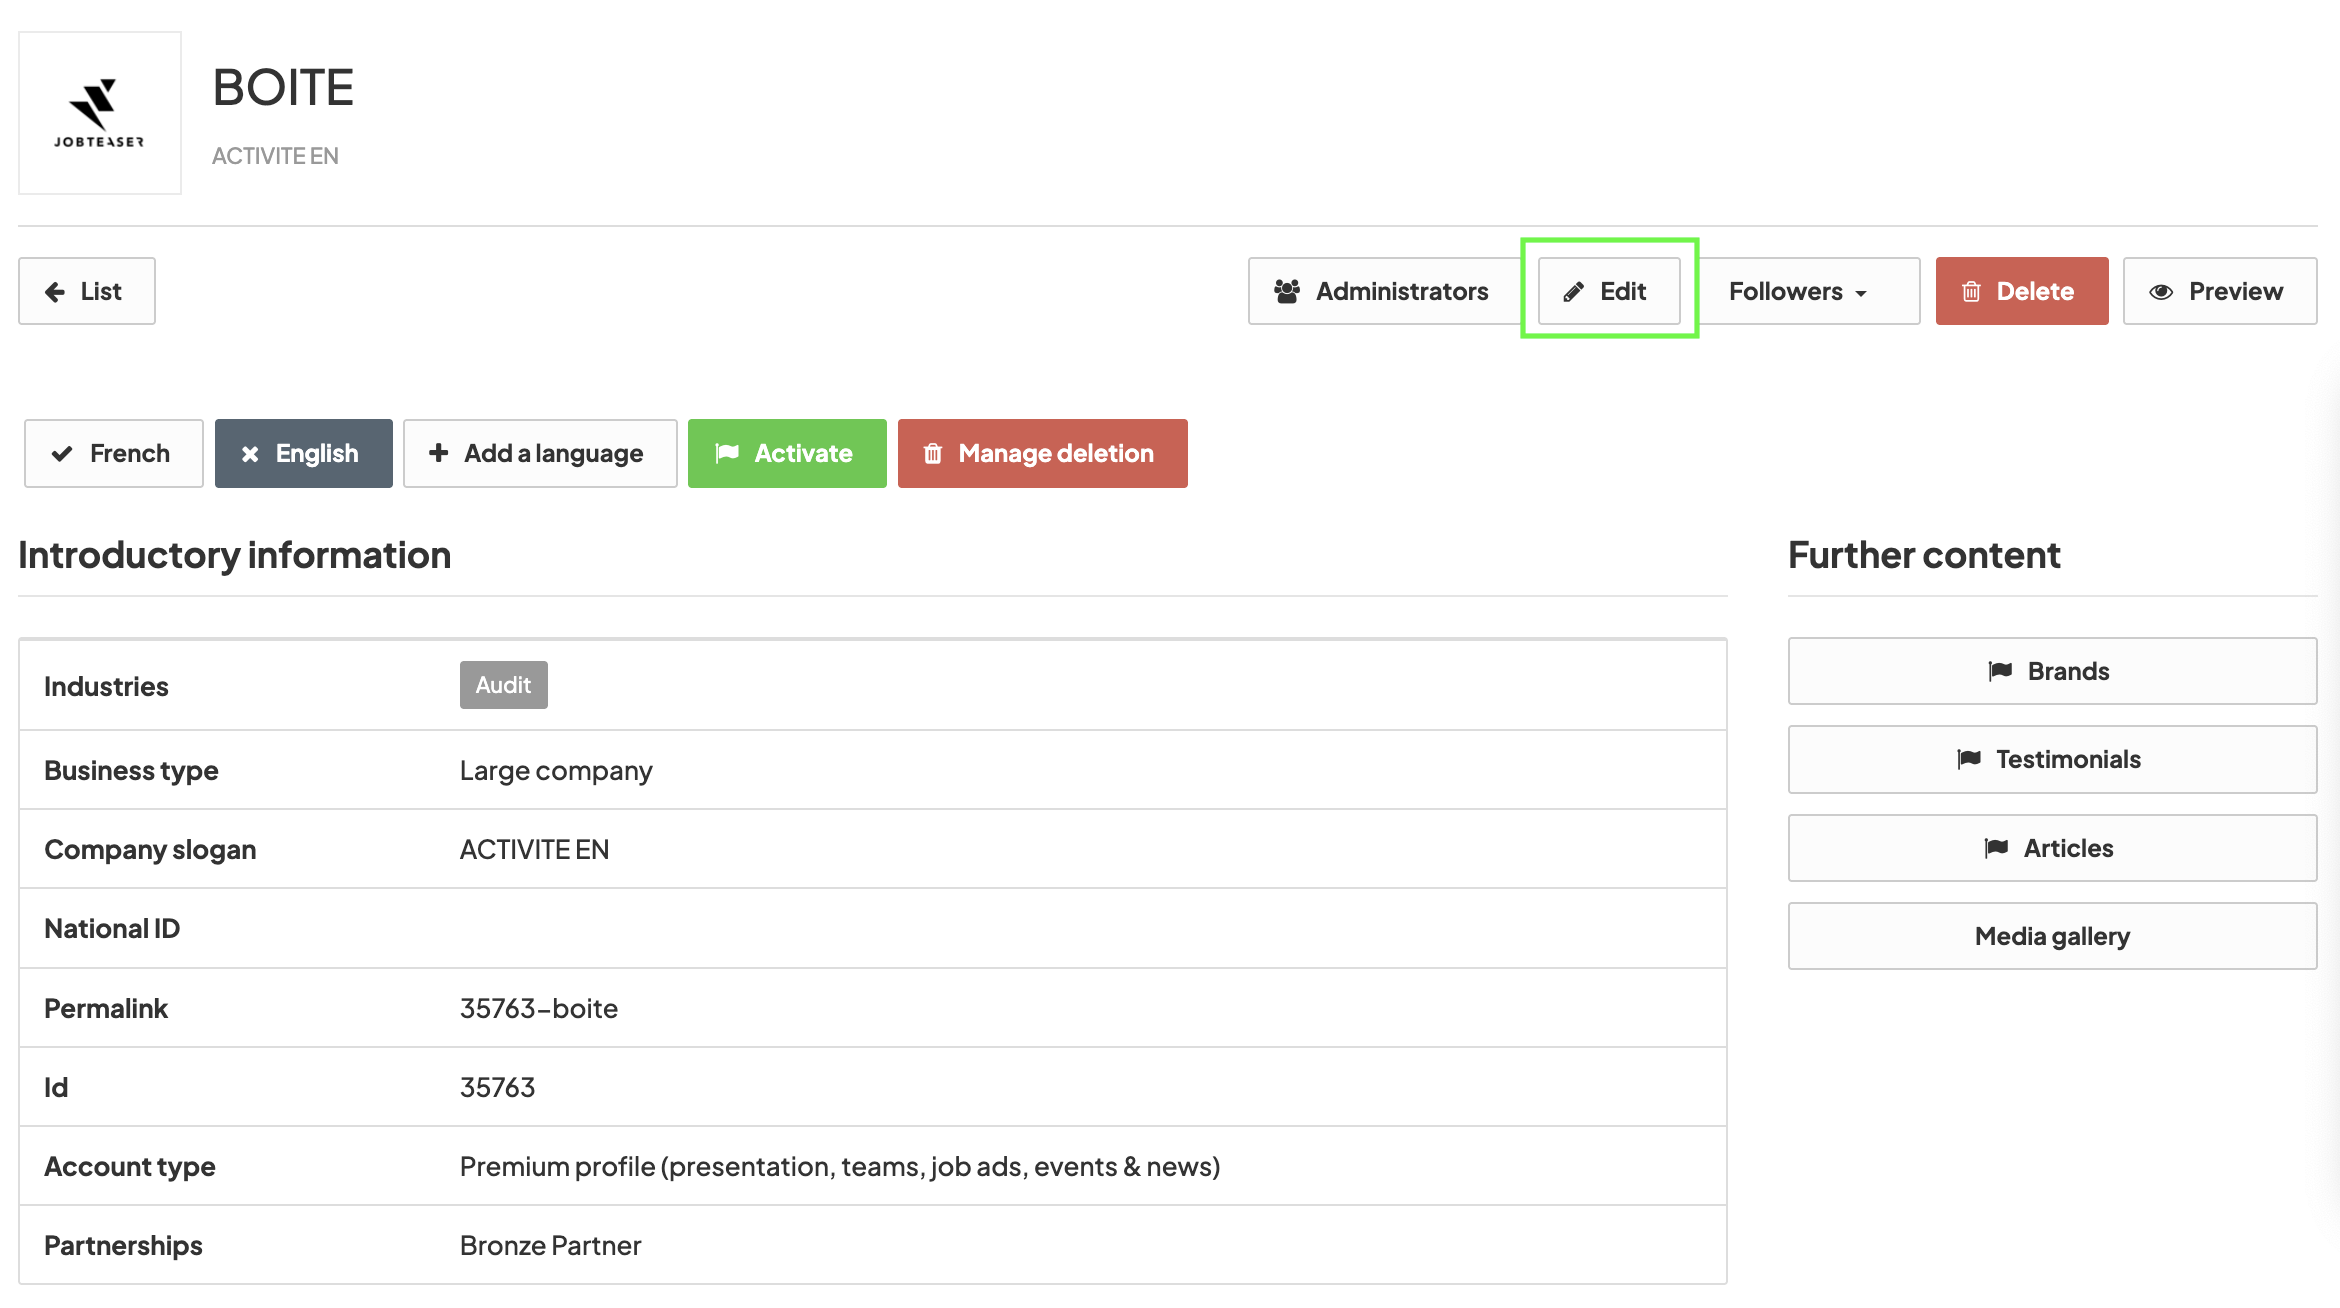Click the trash icon on Delete button
The image size is (2340, 1308).
click(x=1971, y=292)
